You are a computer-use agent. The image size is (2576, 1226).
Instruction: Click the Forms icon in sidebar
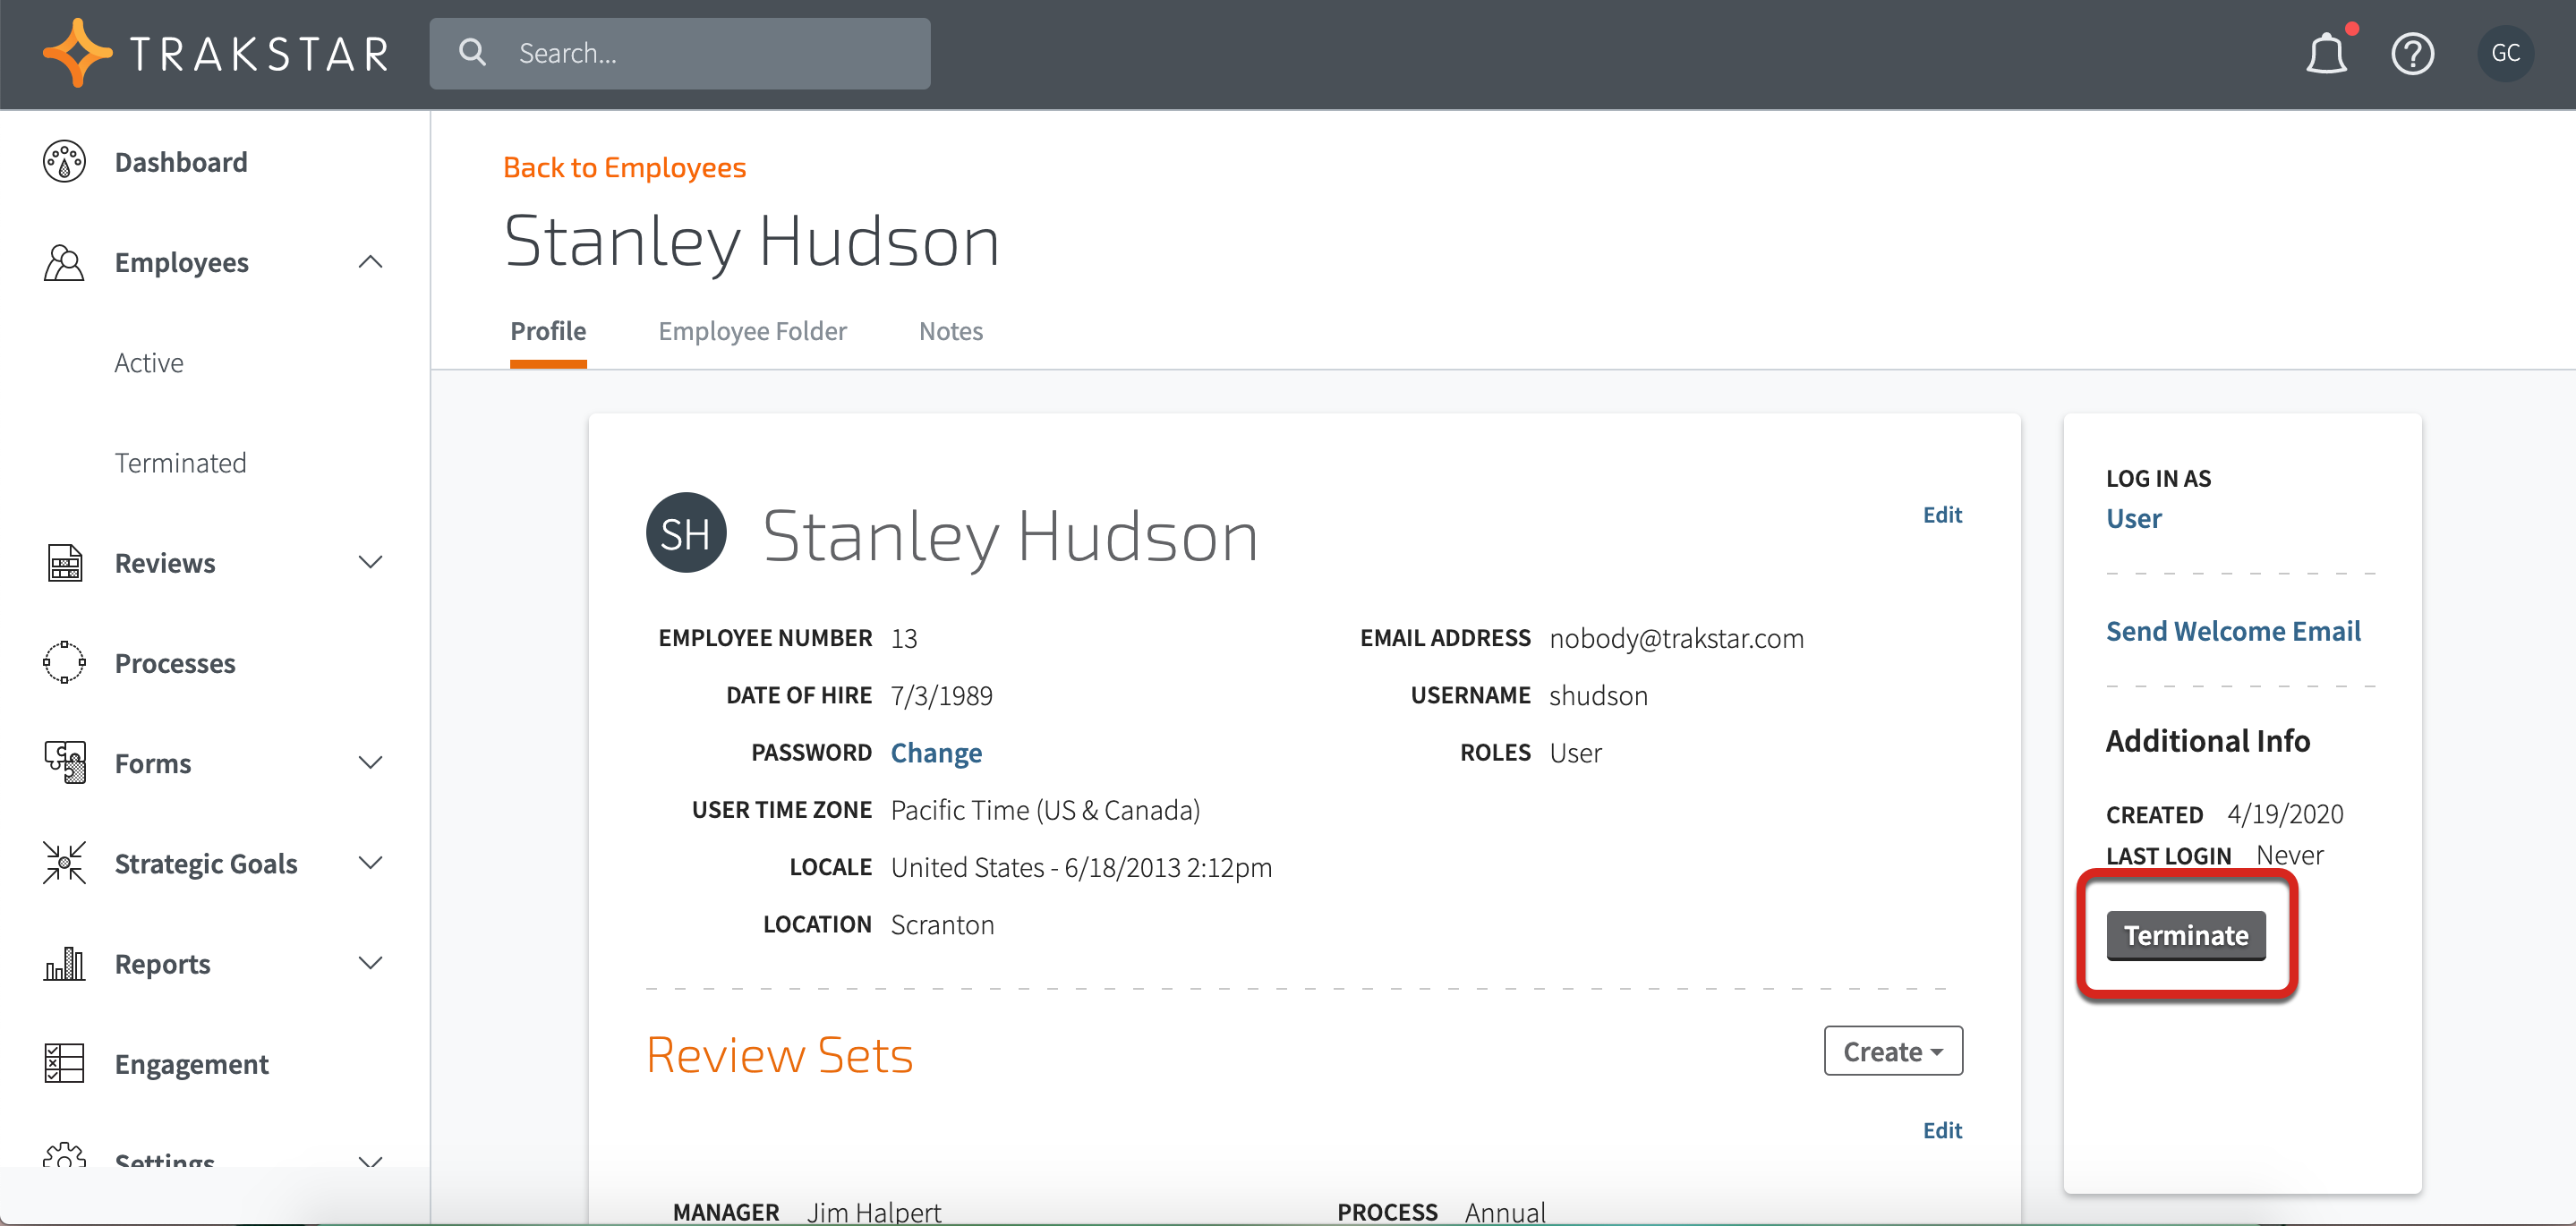click(x=64, y=762)
